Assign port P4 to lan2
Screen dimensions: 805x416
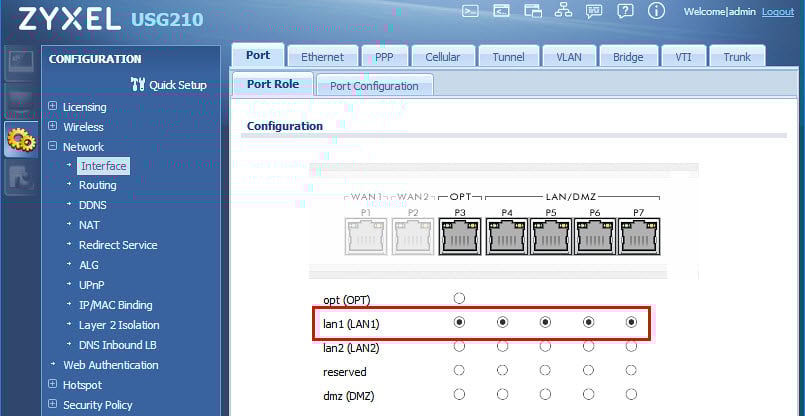(503, 347)
